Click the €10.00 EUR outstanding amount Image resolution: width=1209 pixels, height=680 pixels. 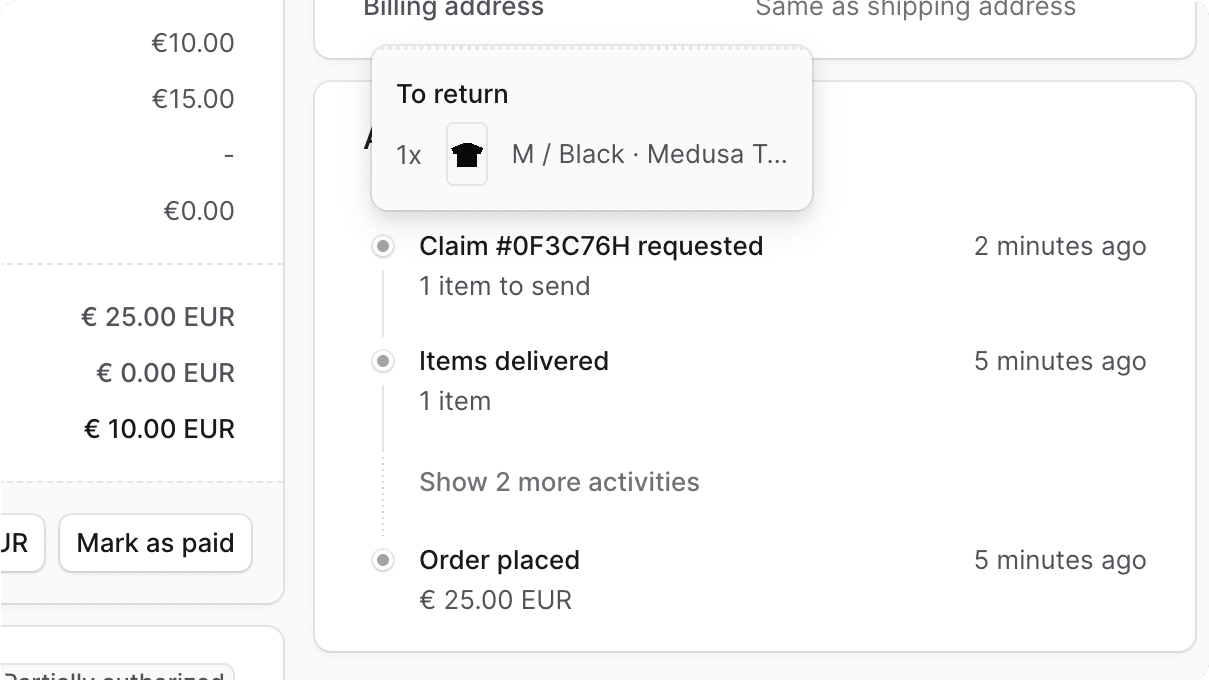(x=159, y=428)
